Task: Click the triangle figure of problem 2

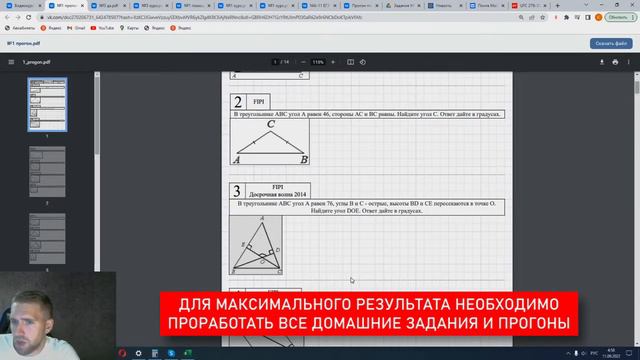Action: coord(269,142)
